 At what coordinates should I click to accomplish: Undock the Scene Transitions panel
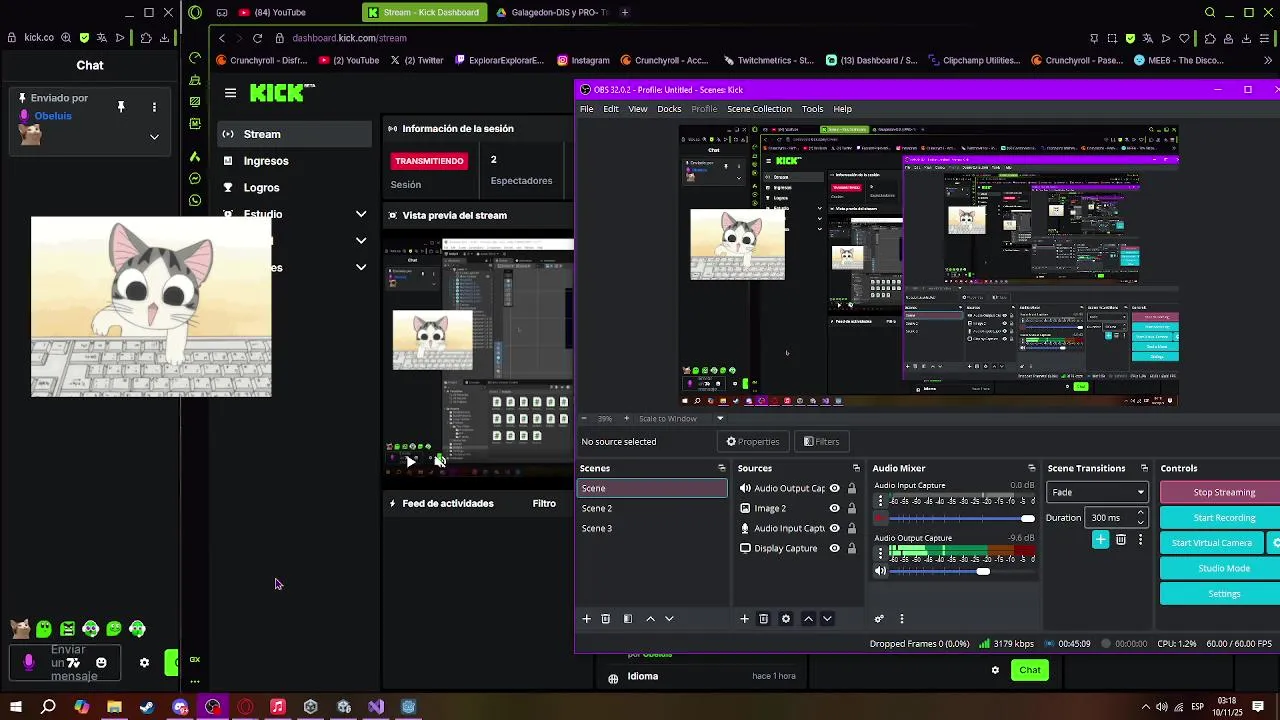(x=1145, y=468)
